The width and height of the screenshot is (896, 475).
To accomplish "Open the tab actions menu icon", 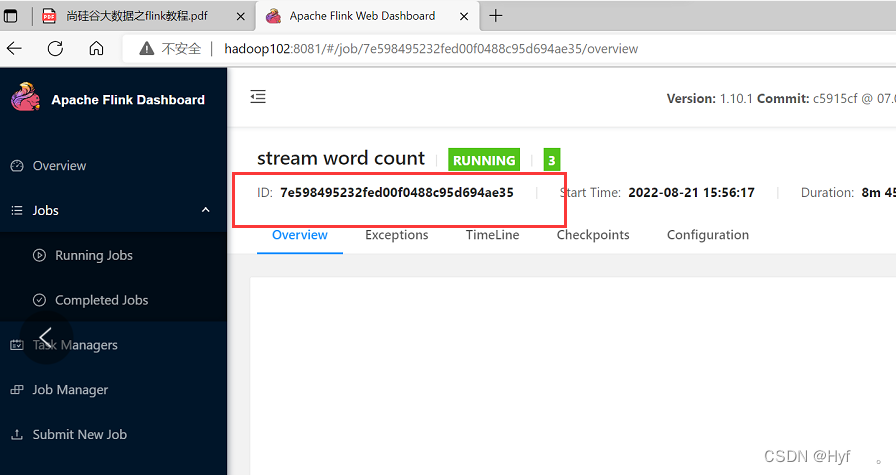I will tap(11, 16).
